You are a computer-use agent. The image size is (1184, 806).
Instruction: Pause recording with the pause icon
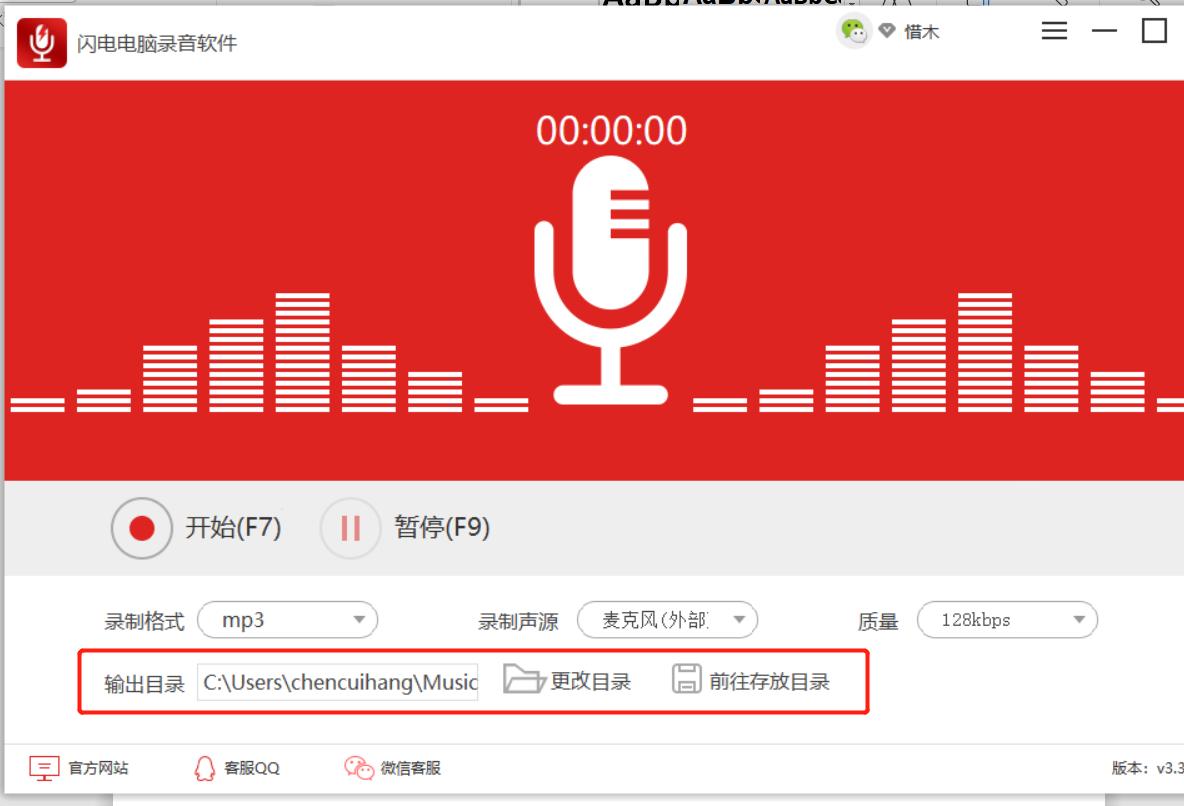point(350,528)
